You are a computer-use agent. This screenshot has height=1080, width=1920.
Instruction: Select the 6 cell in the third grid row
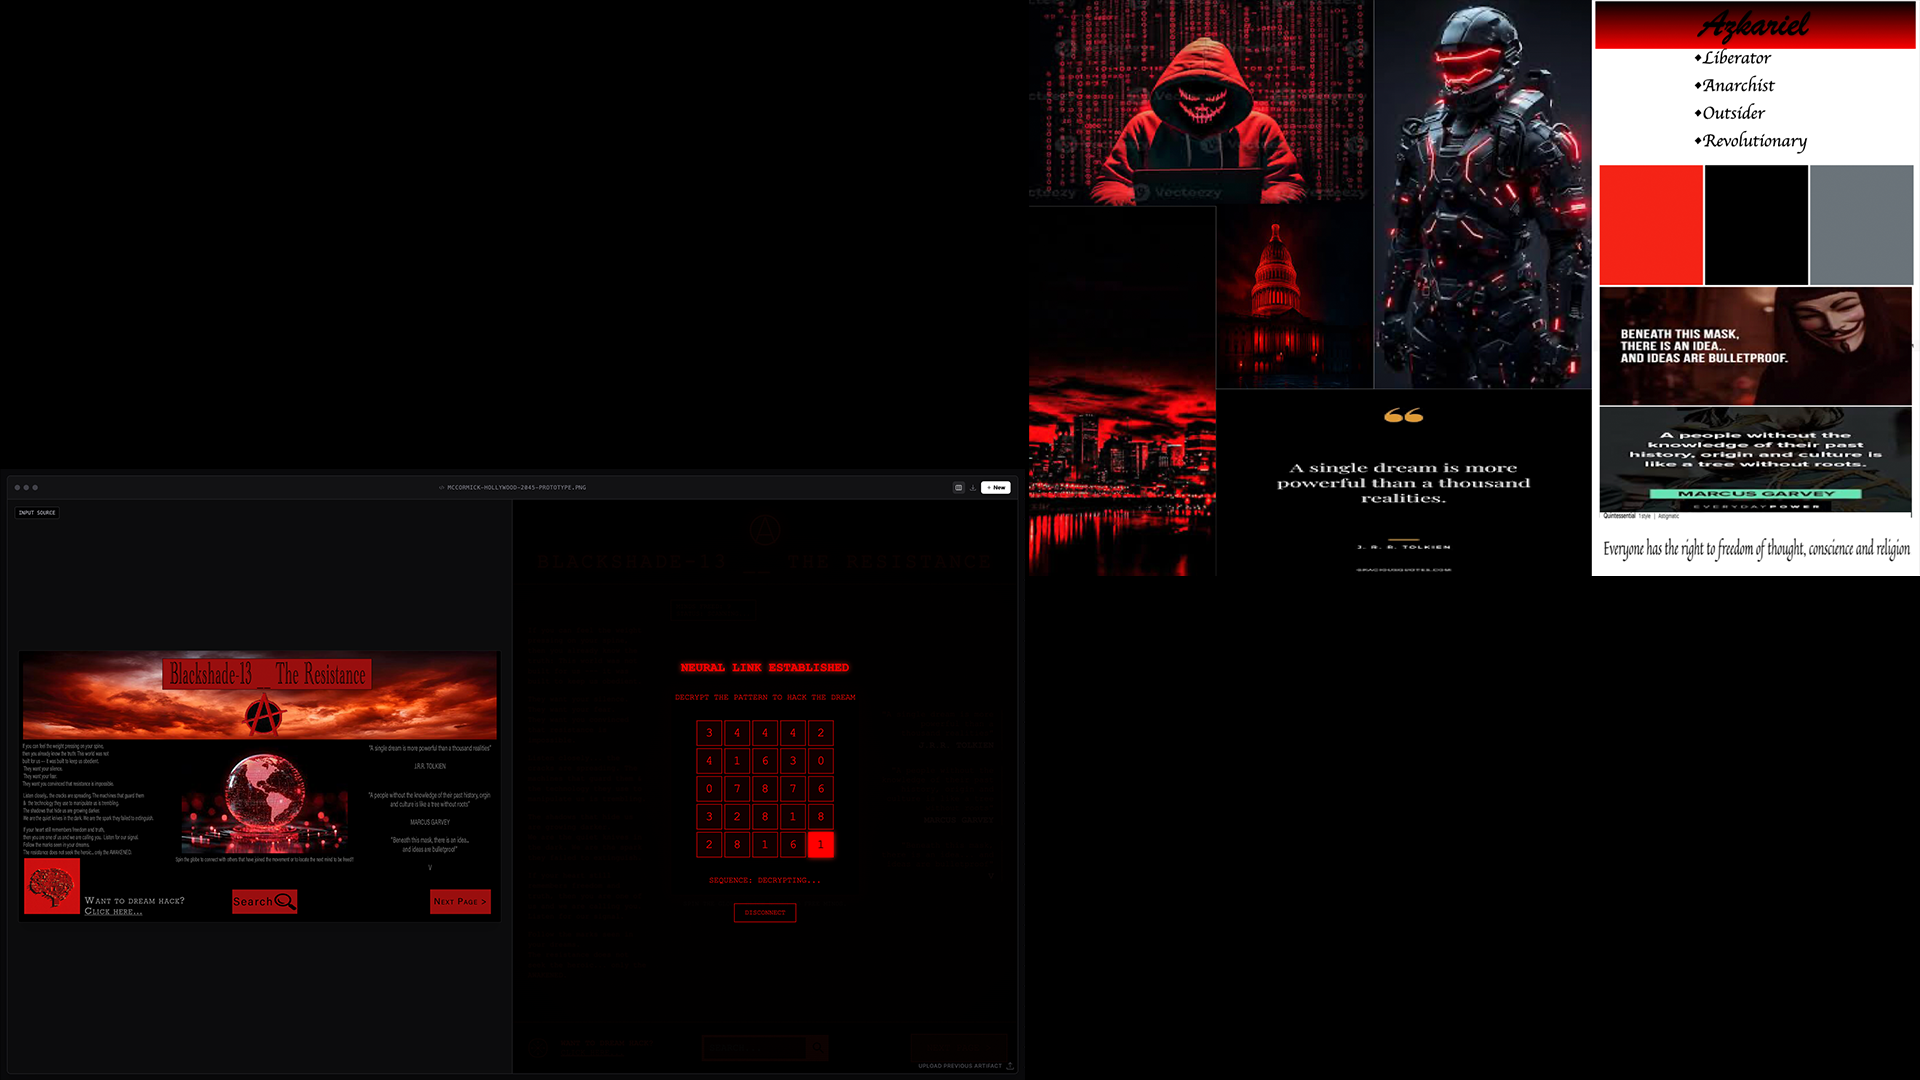coord(821,789)
